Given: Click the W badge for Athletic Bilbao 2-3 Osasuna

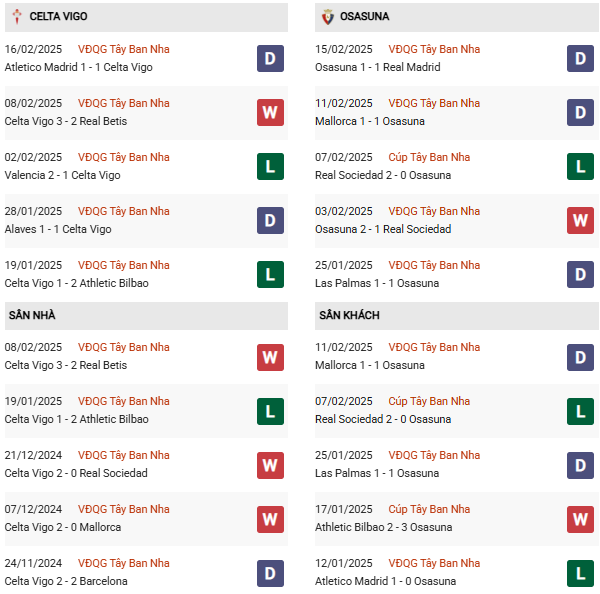Looking at the screenshot, I should tap(580, 519).
